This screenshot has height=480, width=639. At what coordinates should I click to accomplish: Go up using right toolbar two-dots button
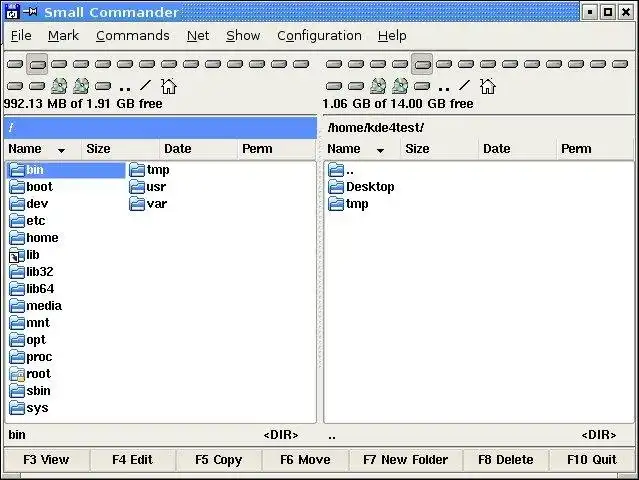coord(444,86)
